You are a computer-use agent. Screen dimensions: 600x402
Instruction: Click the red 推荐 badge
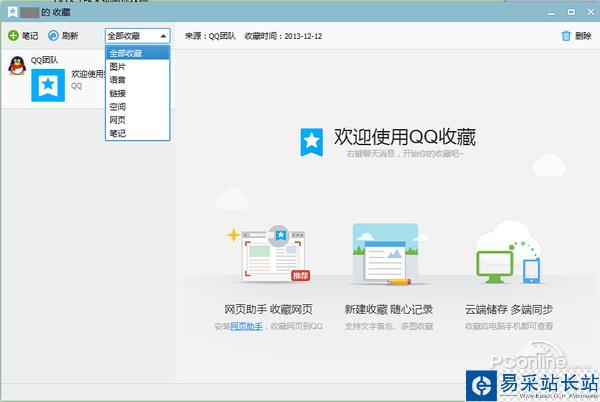[x=300, y=275]
